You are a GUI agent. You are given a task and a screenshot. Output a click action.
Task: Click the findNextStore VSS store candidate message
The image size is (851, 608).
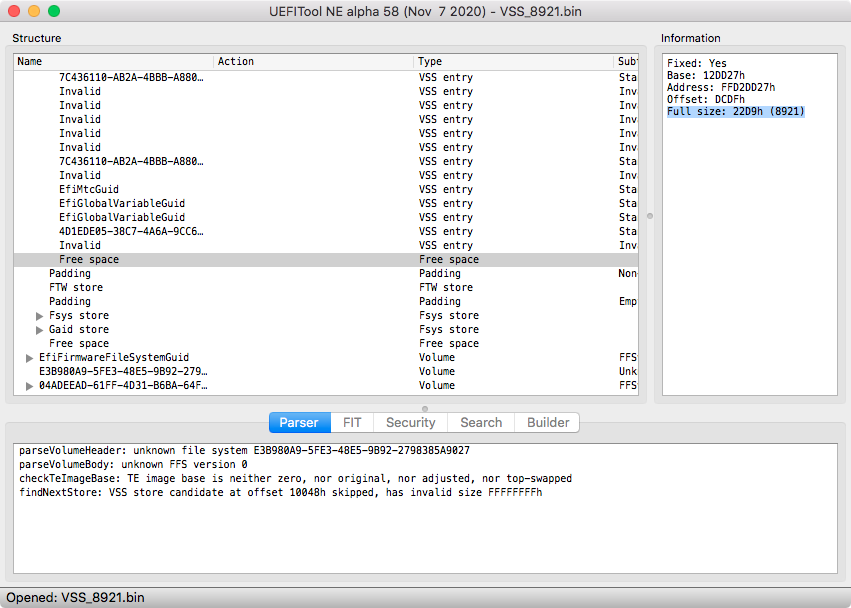(x=281, y=493)
